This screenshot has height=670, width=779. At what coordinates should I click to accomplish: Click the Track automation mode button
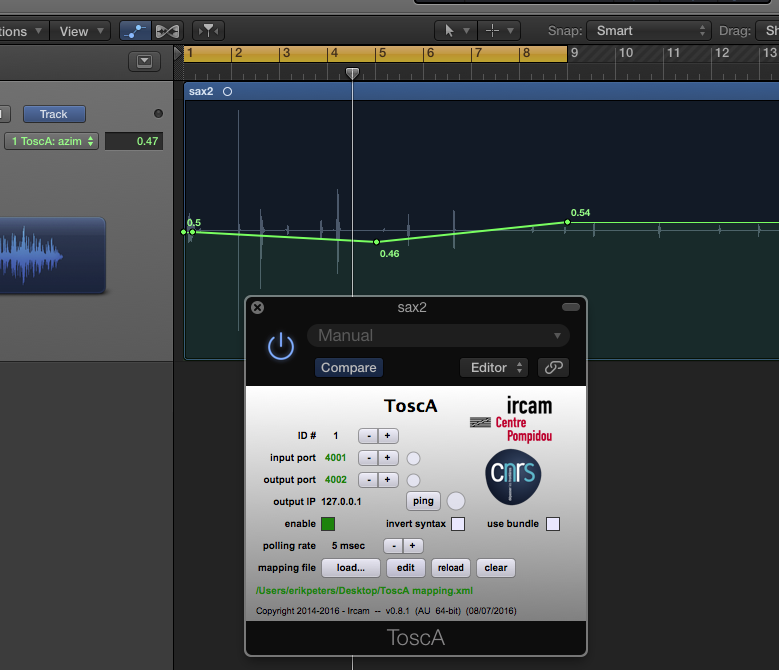pos(54,114)
